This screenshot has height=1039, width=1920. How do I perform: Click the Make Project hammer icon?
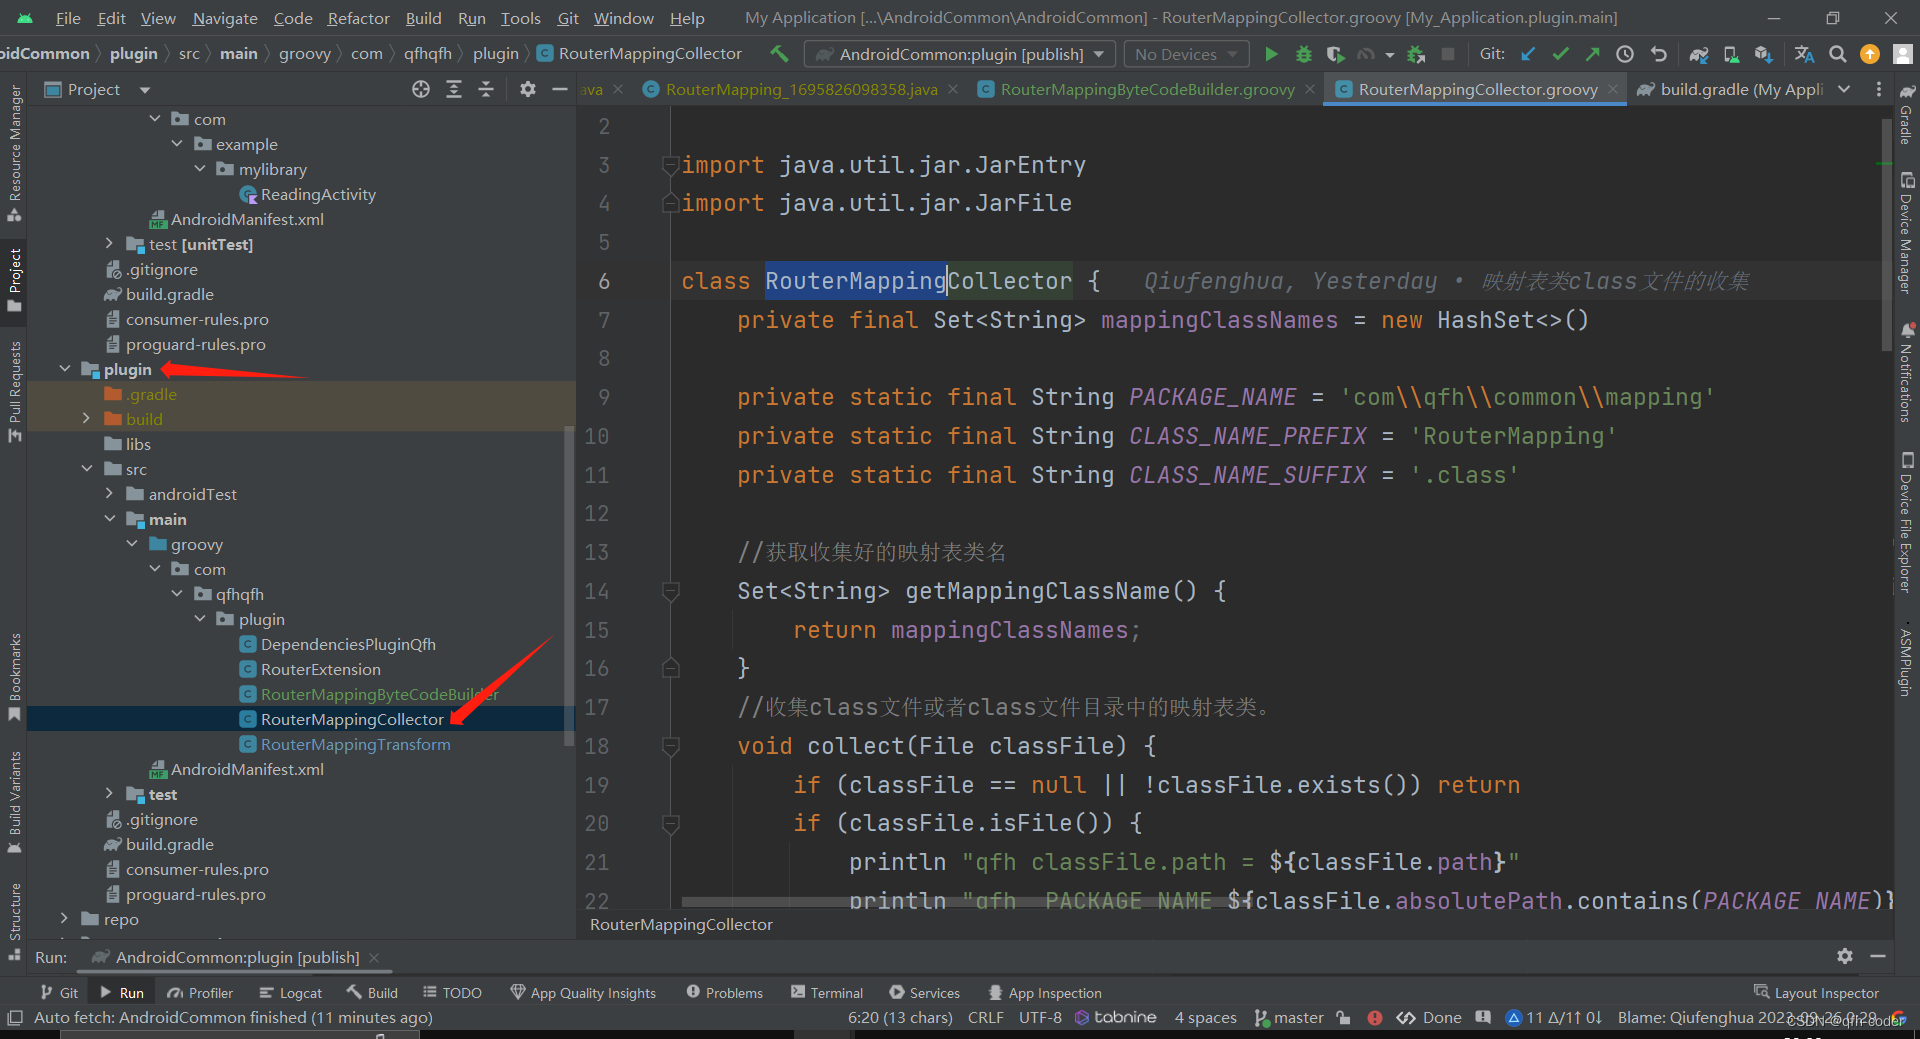pos(780,54)
